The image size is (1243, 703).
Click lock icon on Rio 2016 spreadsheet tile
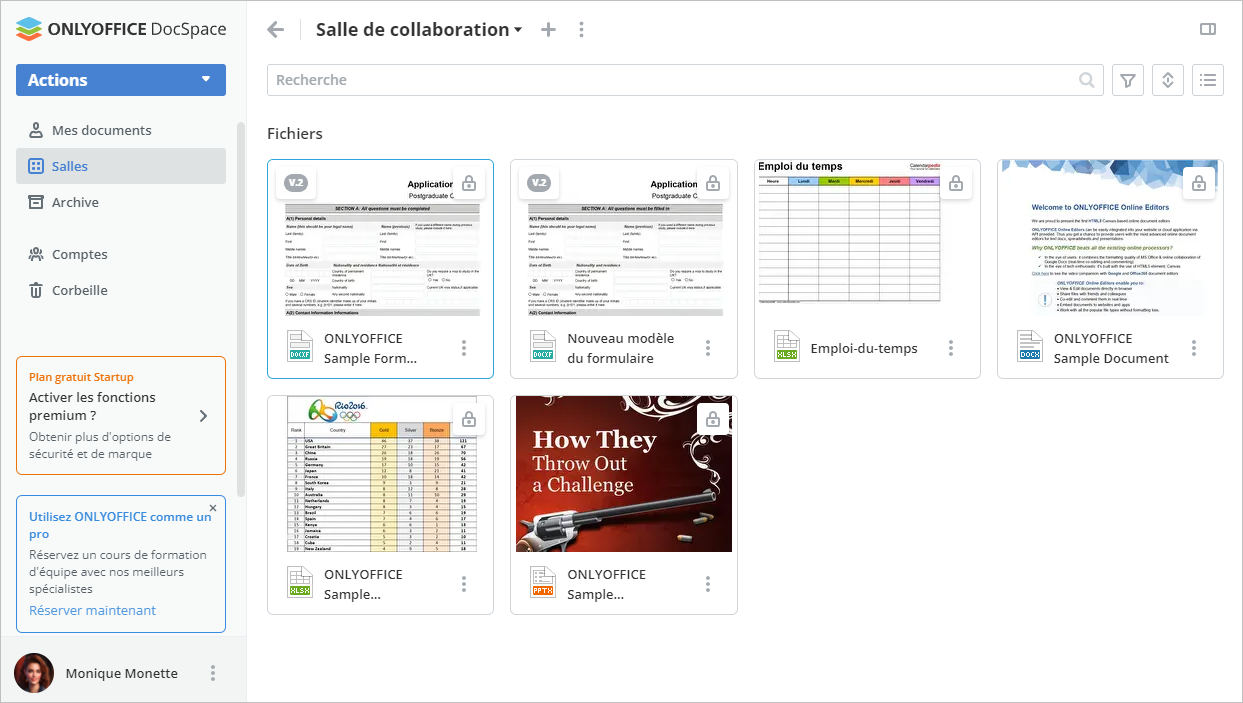[x=469, y=419]
